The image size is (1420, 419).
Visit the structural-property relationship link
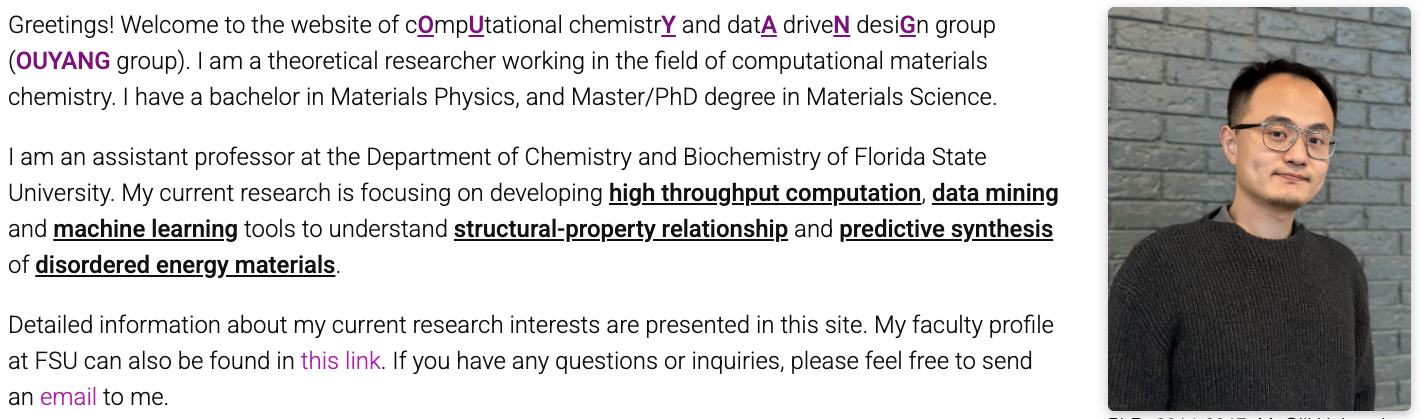point(620,230)
